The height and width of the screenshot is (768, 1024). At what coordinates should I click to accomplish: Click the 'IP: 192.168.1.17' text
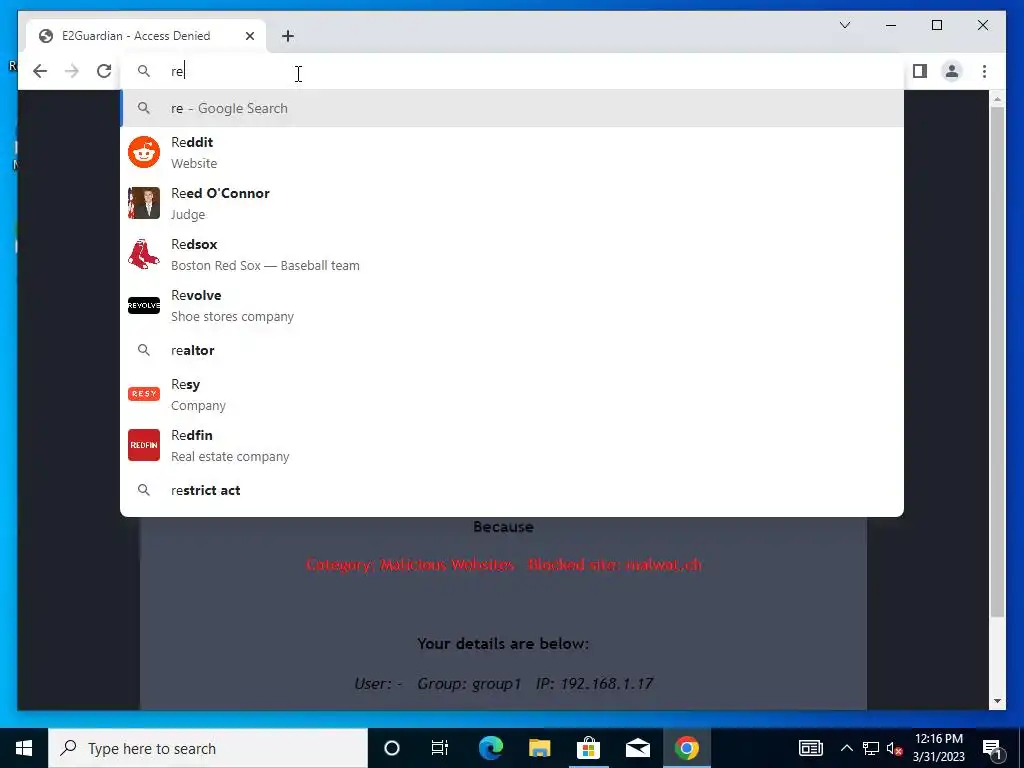[x=594, y=683]
